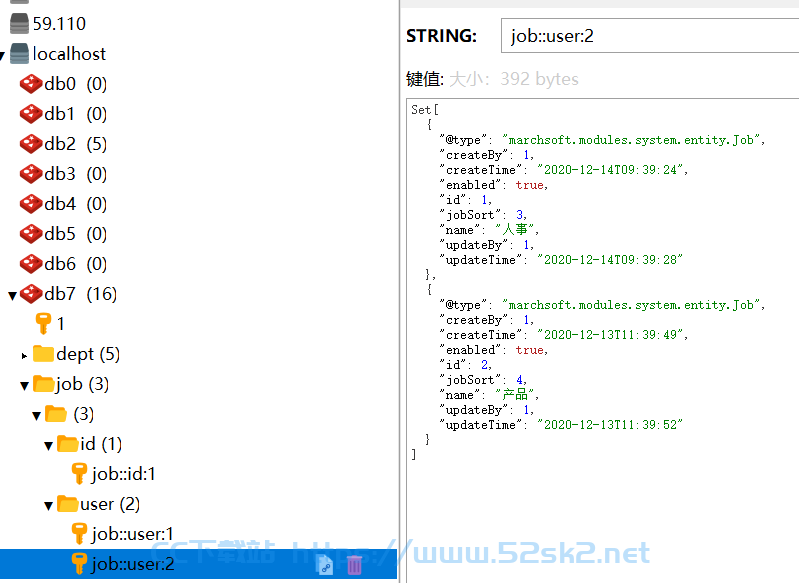Click updateTime value 2020-12-14T09:39:28
The height and width of the screenshot is (583, 799).
tap(610, 260)
